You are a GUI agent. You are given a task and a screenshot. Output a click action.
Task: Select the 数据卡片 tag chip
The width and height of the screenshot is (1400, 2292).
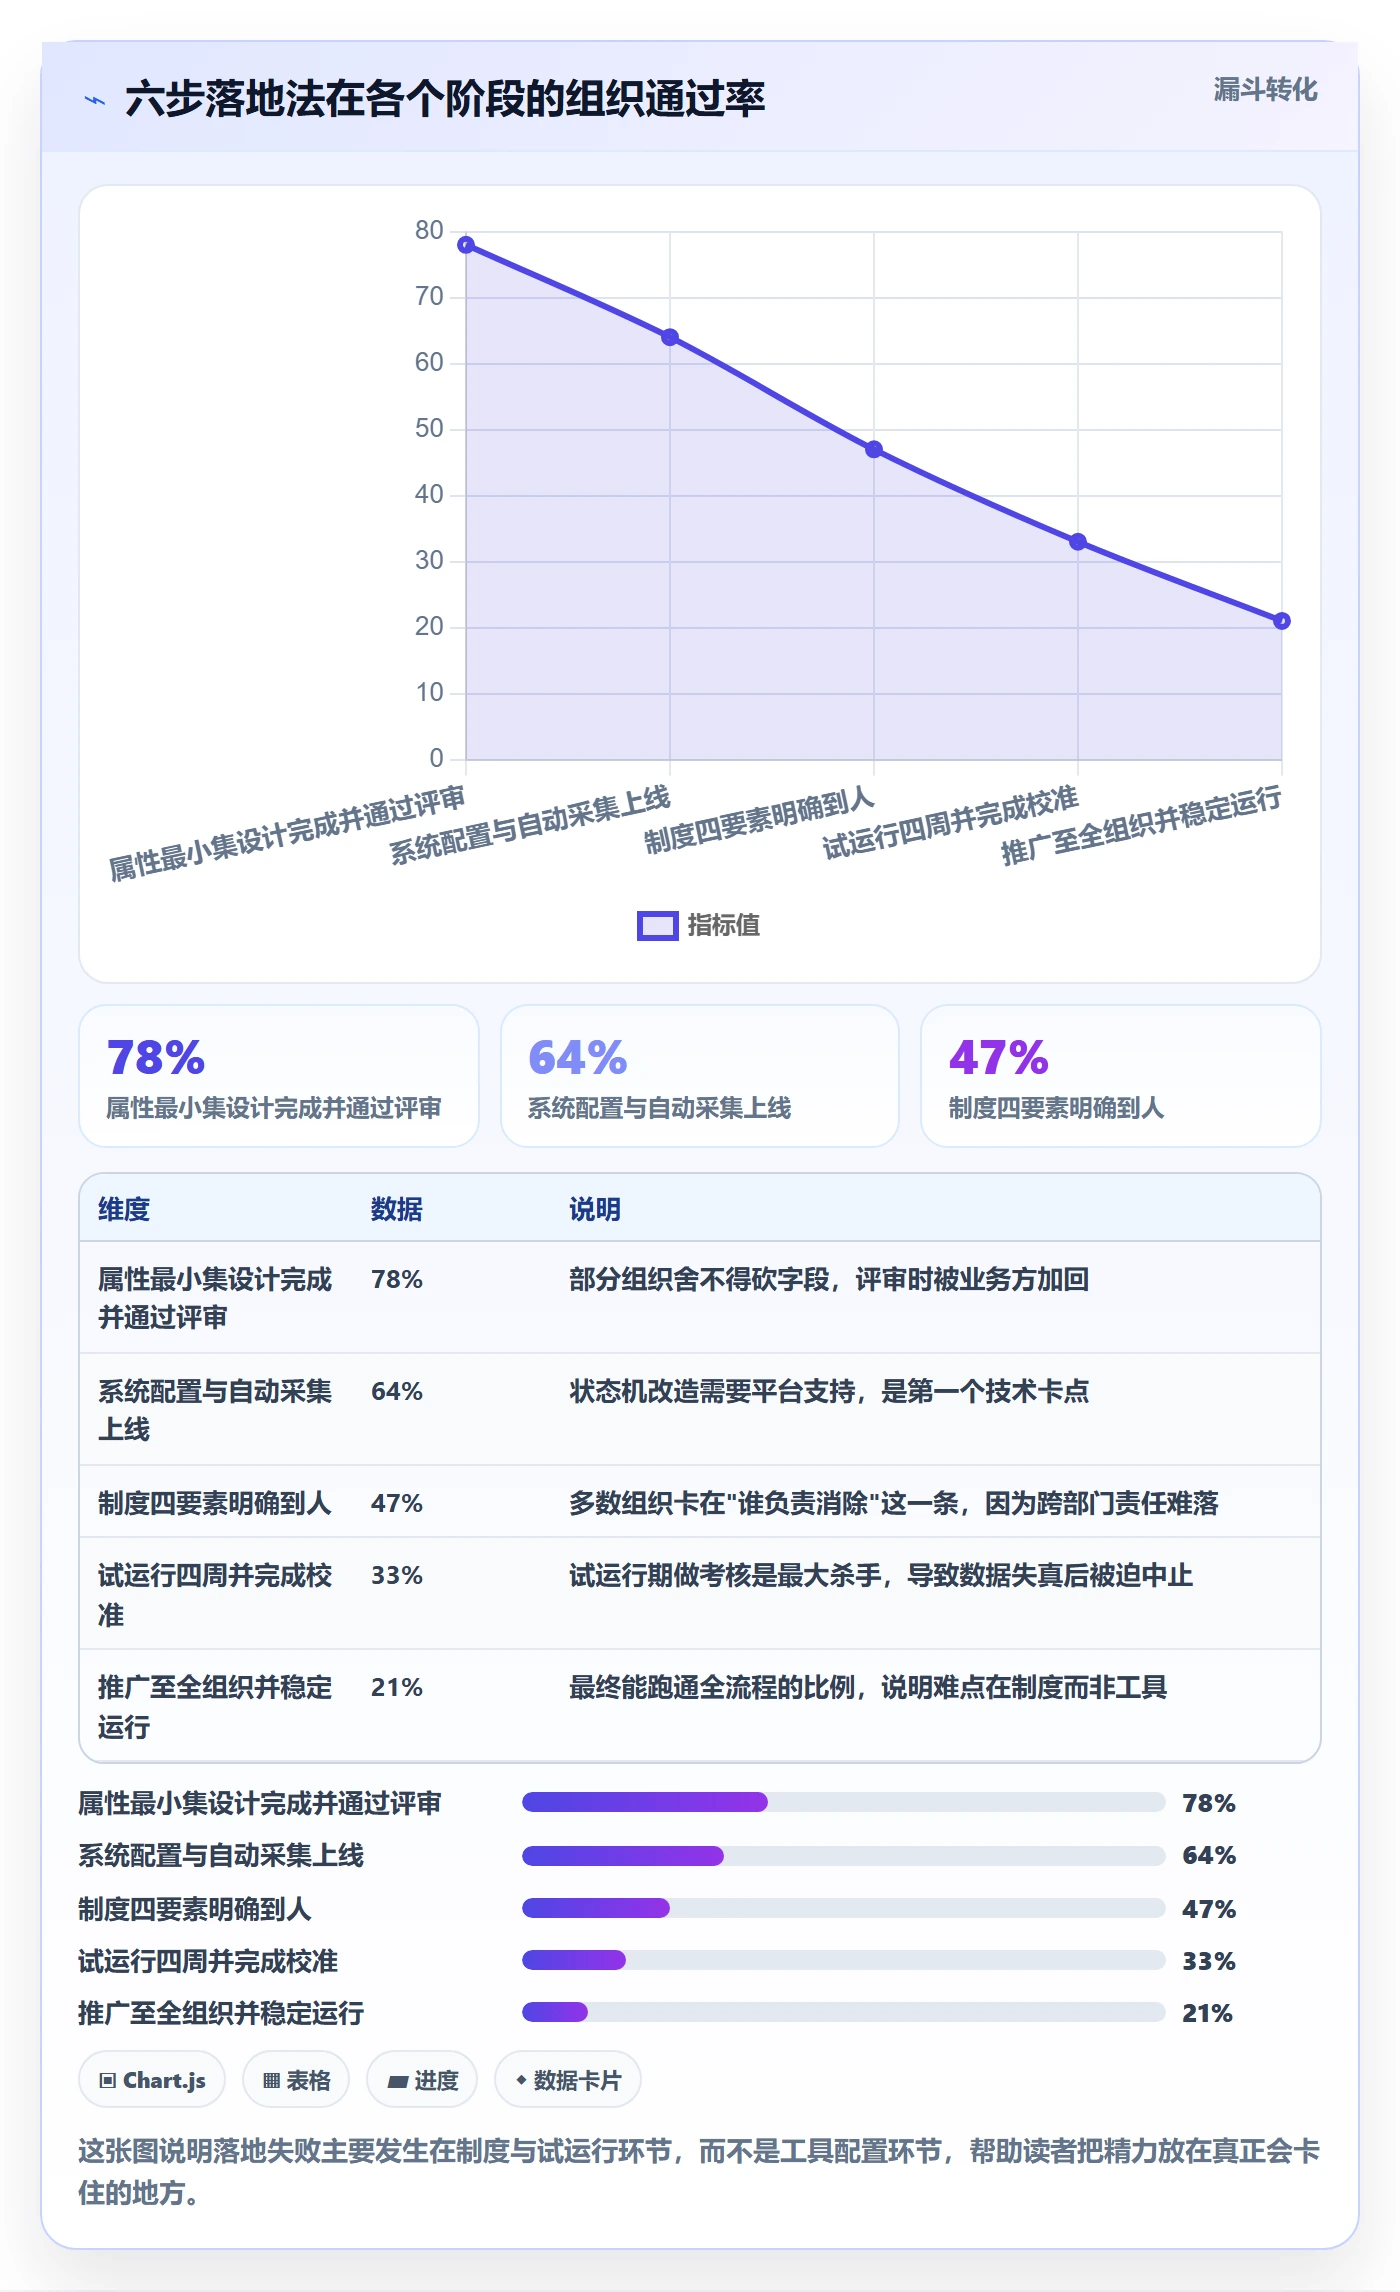pyautogui.click(x=568, y=2080)
